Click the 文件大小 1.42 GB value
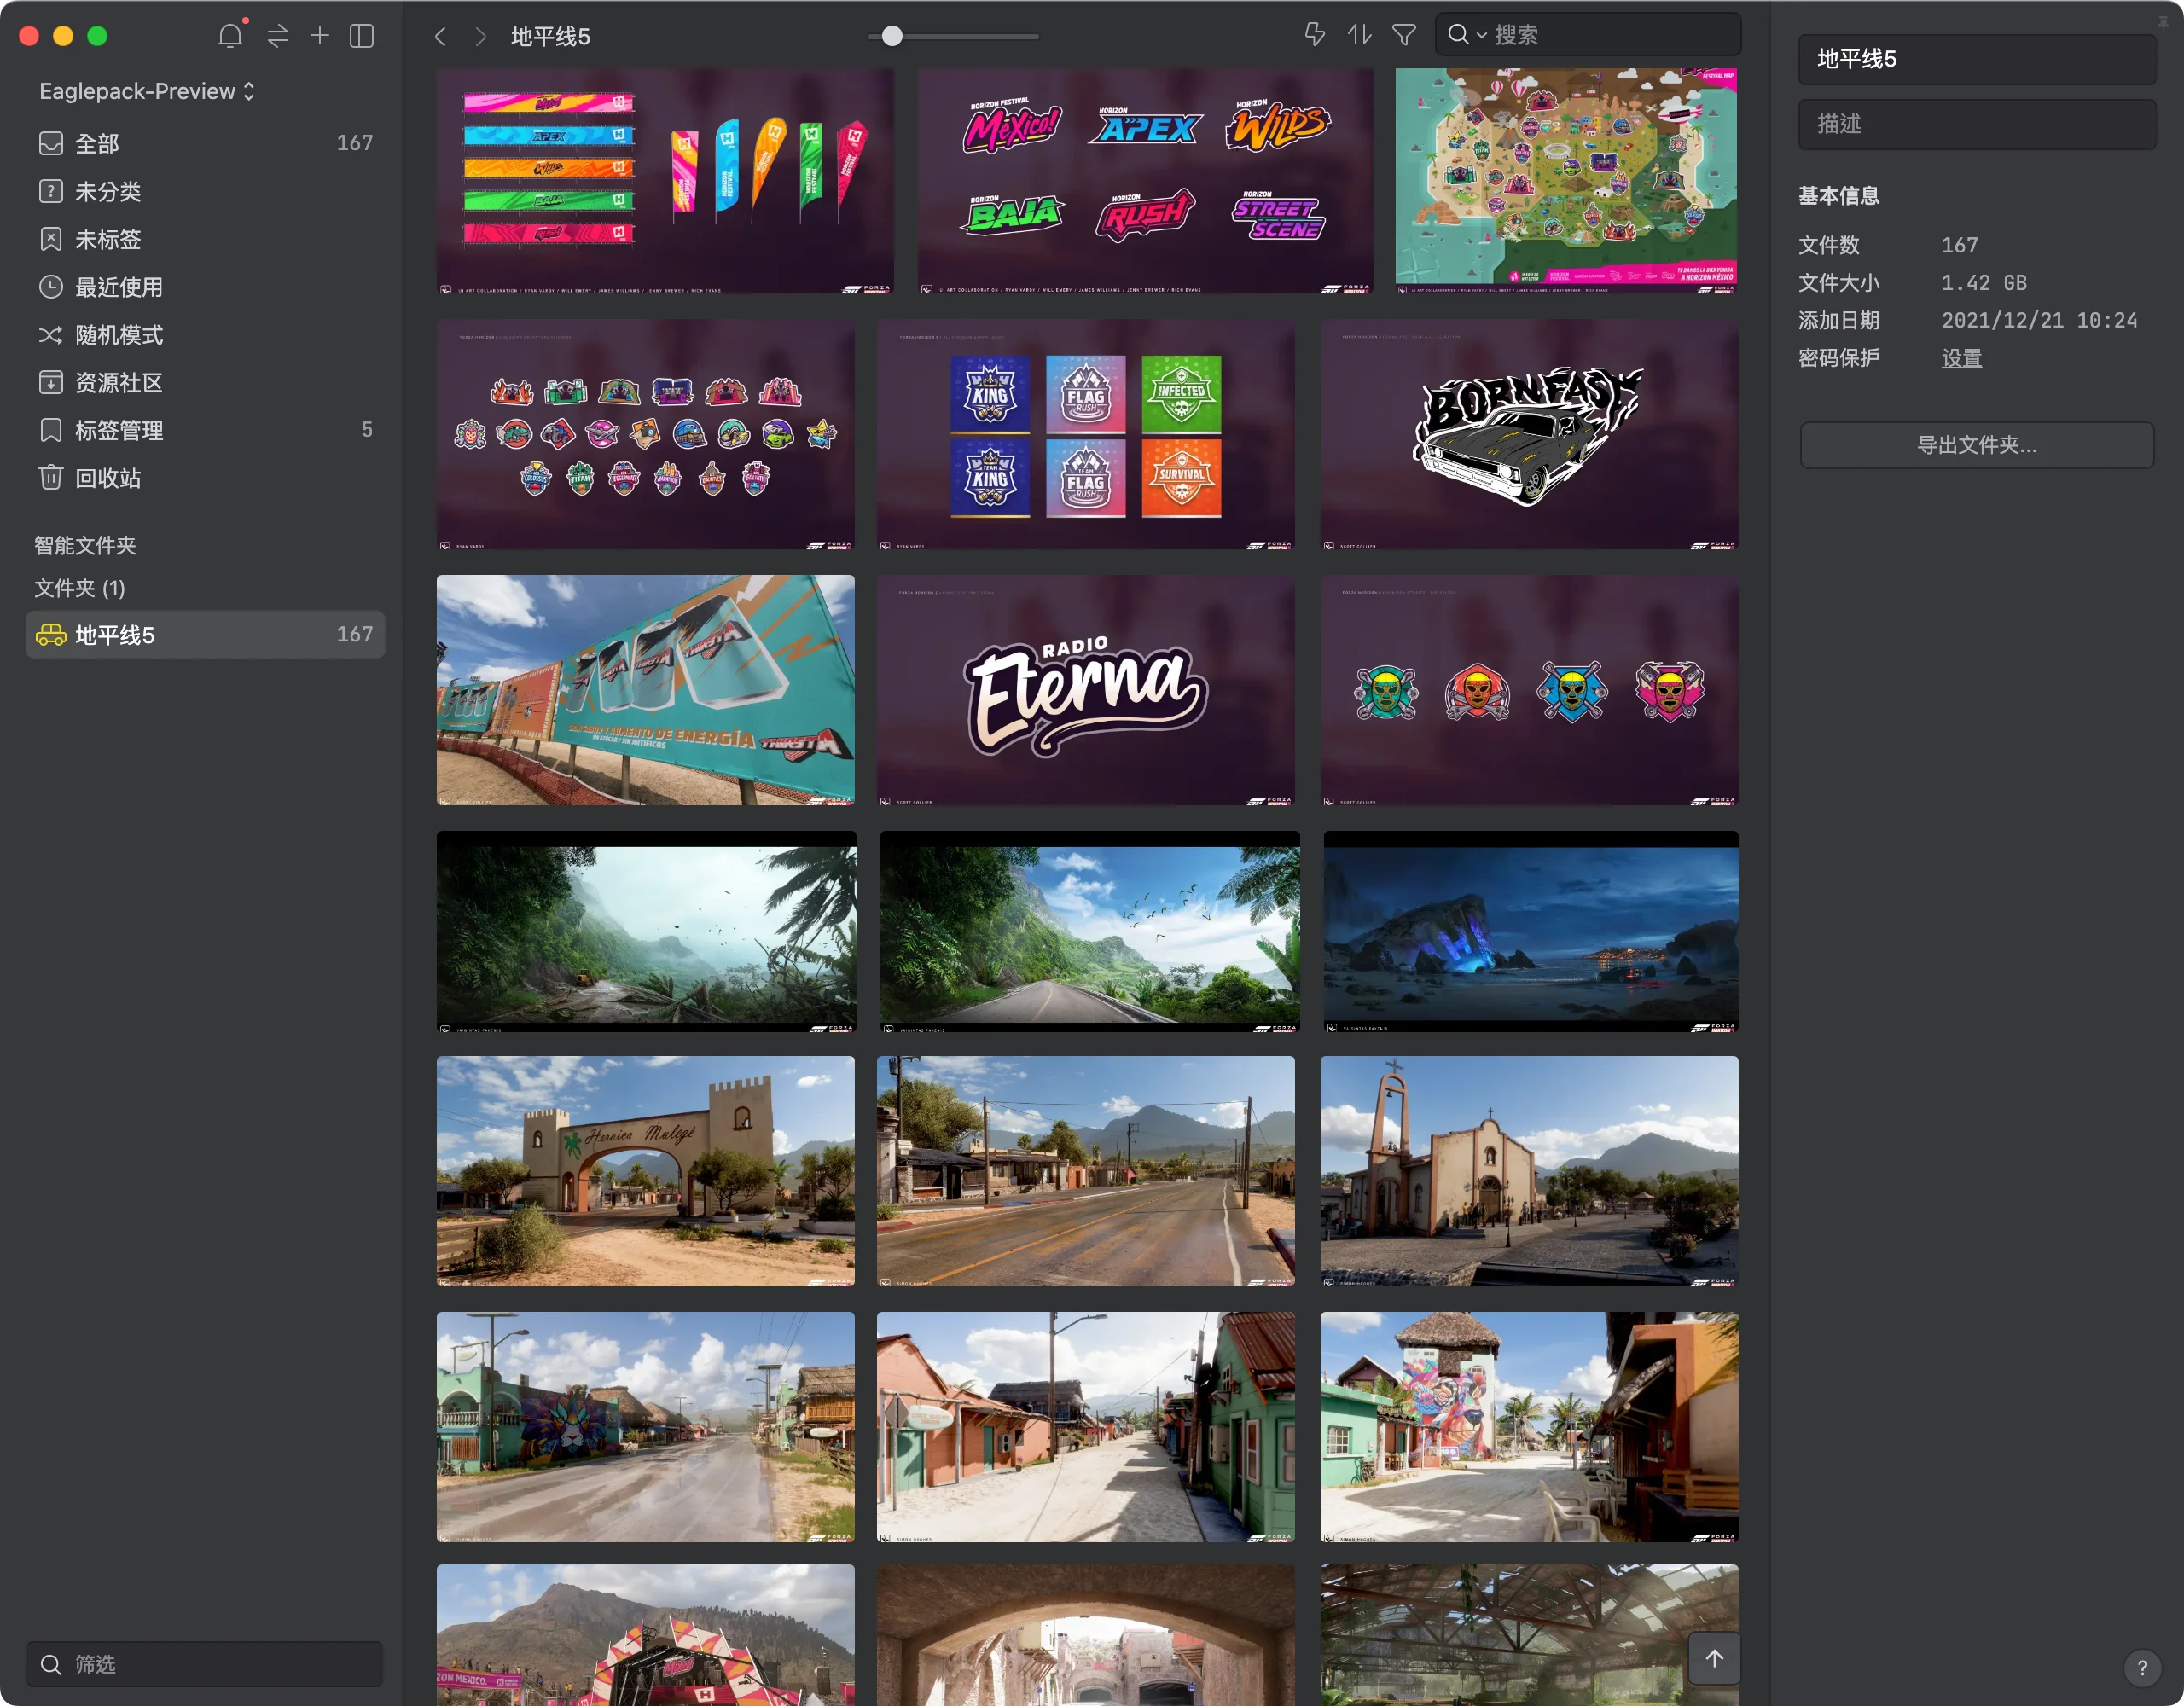 point(1984,283)
